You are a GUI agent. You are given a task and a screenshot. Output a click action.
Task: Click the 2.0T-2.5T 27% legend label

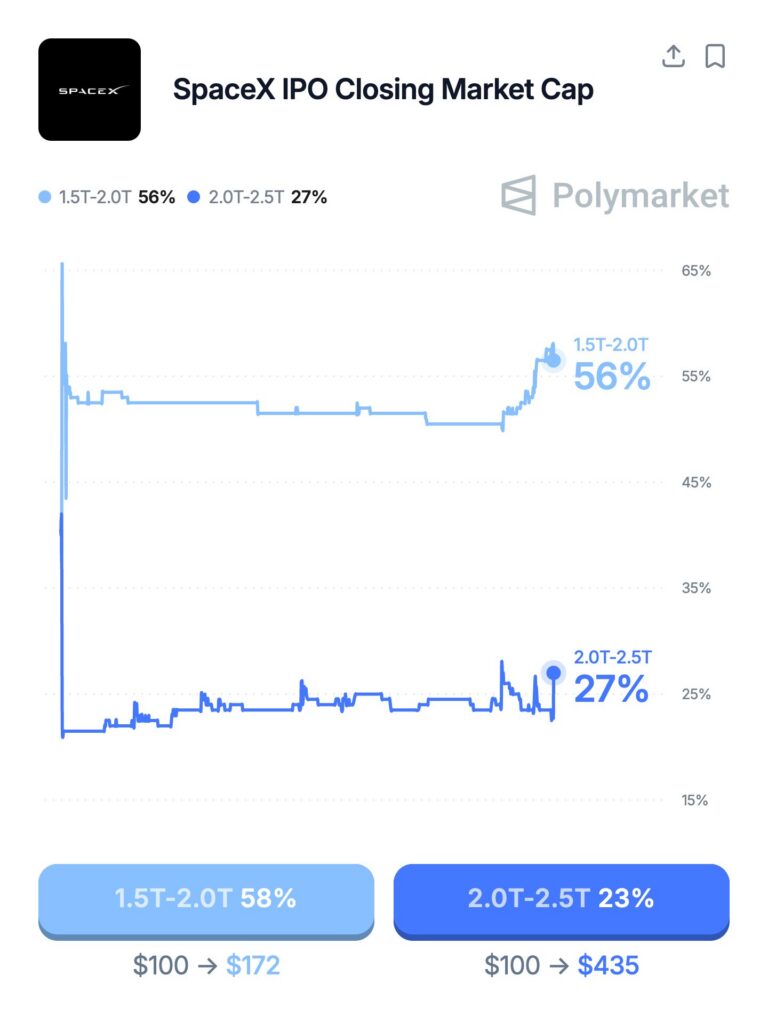(268, 198)
